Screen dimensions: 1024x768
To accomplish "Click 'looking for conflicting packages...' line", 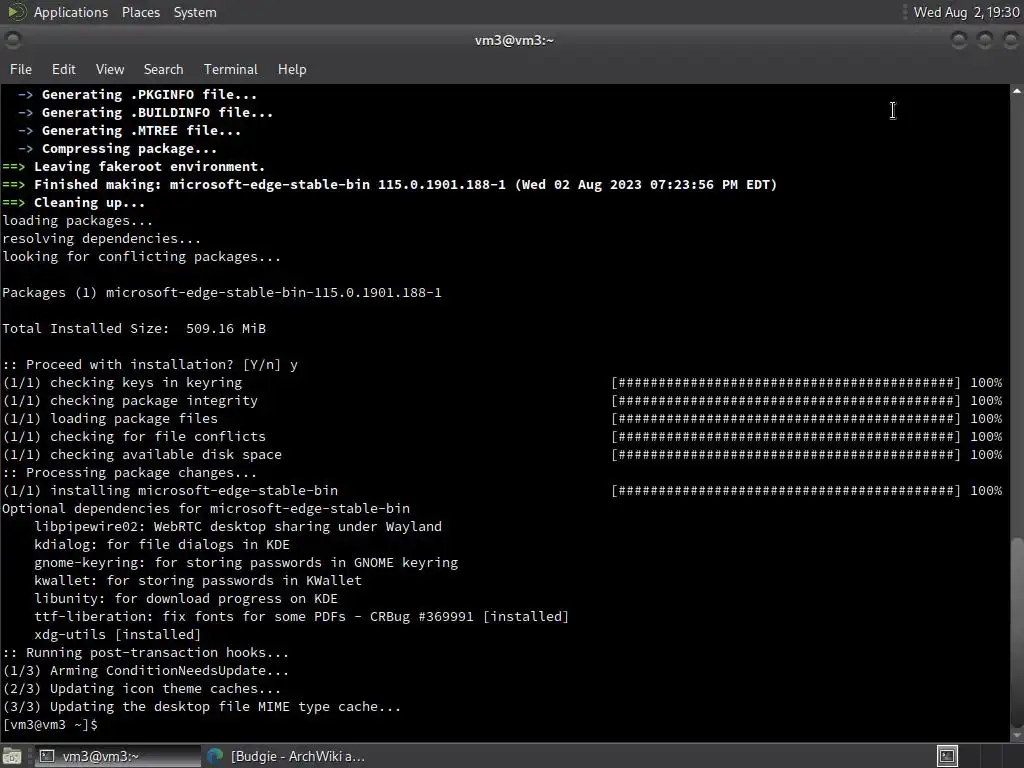I will coord(142,257).
